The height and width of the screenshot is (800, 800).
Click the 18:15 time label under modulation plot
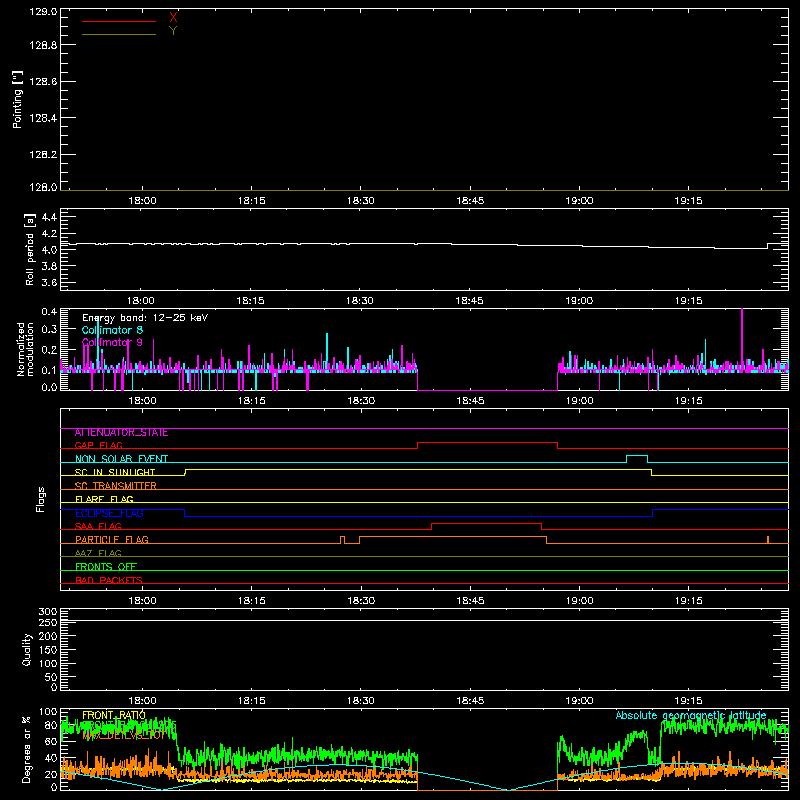pyautogui.click(x=251, y=401)
